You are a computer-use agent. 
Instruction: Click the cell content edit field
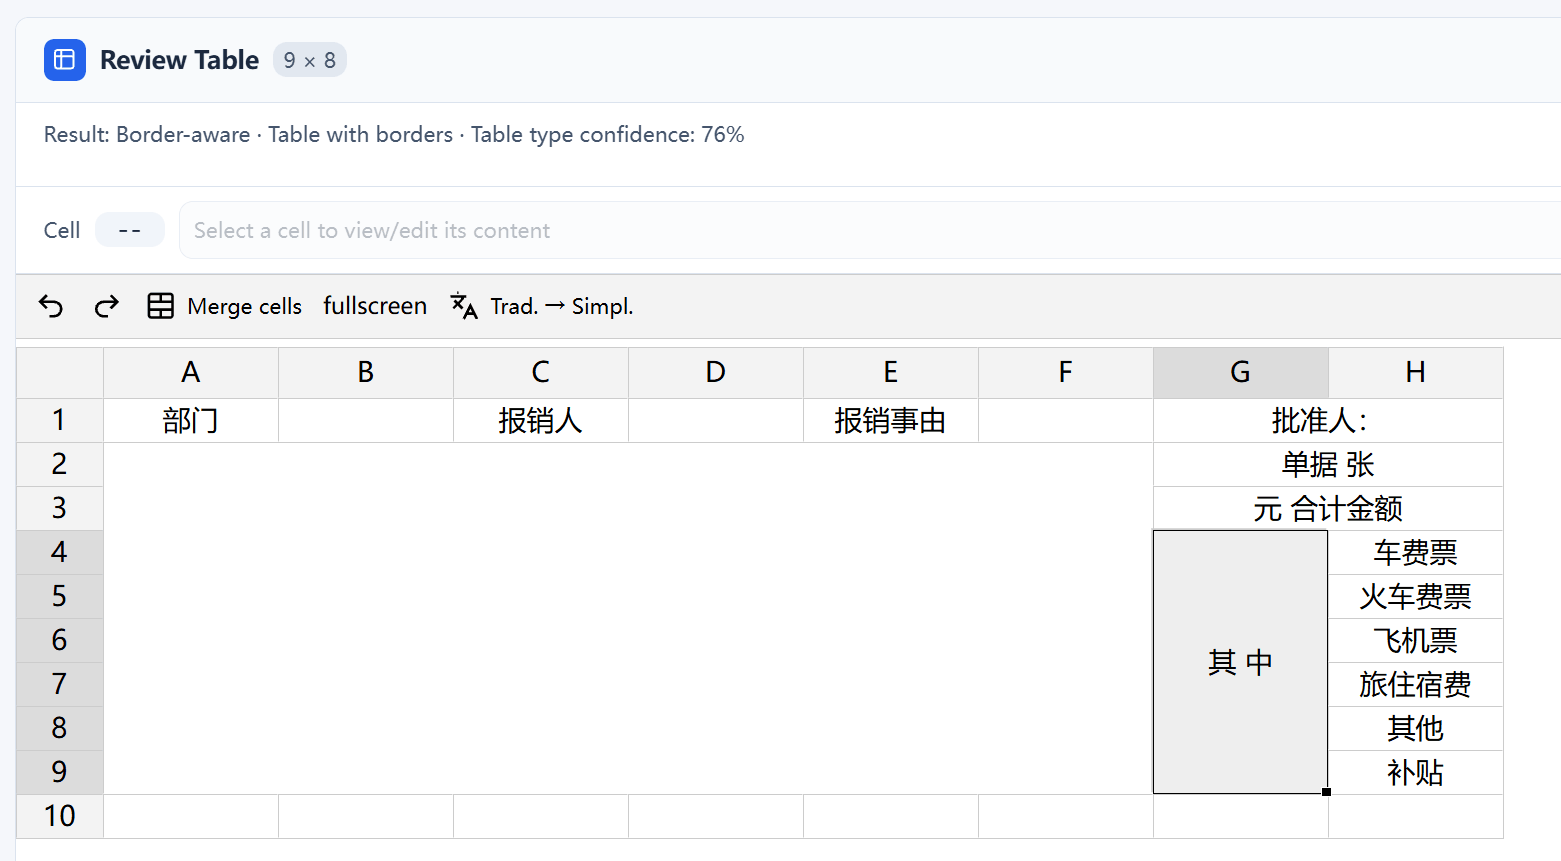[870, 230]
